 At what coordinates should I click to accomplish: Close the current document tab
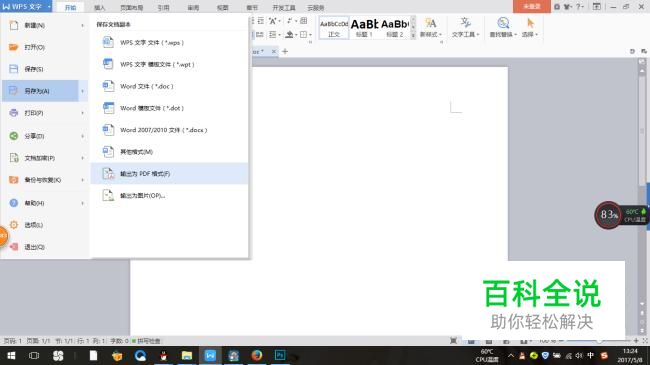point(274,51)
